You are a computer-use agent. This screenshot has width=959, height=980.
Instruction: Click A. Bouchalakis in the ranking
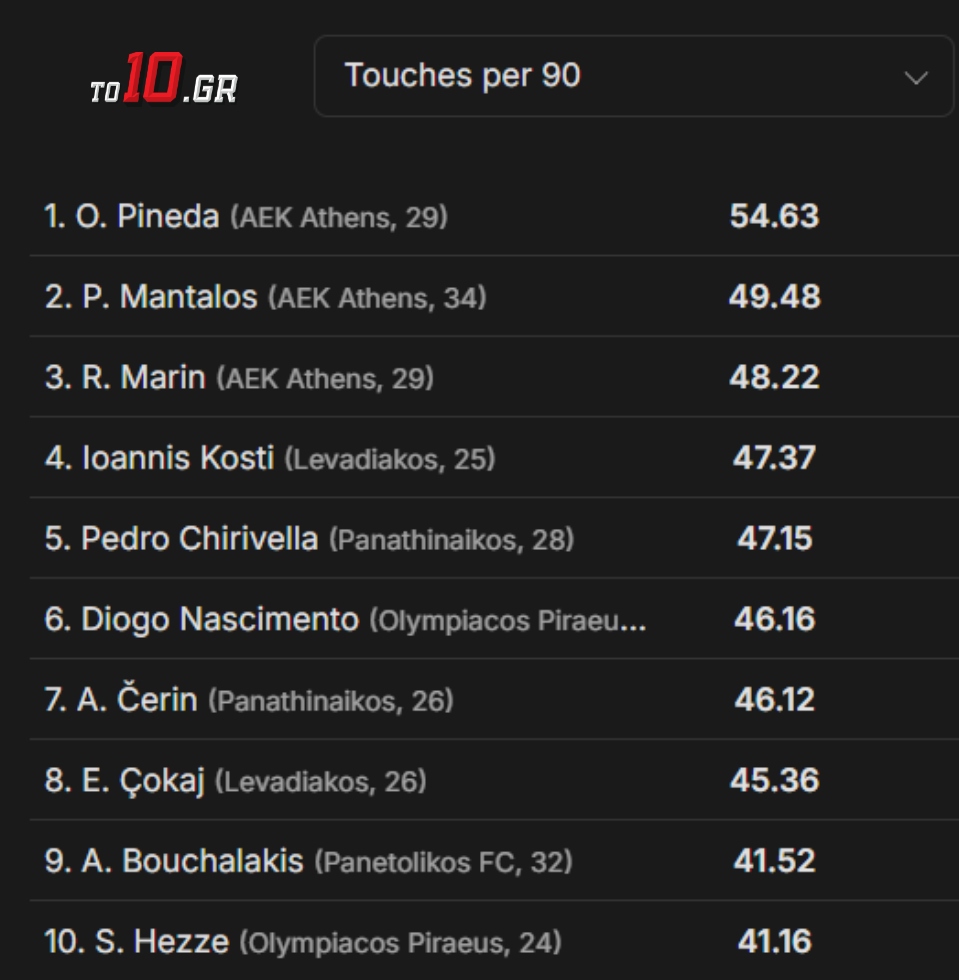174,861
